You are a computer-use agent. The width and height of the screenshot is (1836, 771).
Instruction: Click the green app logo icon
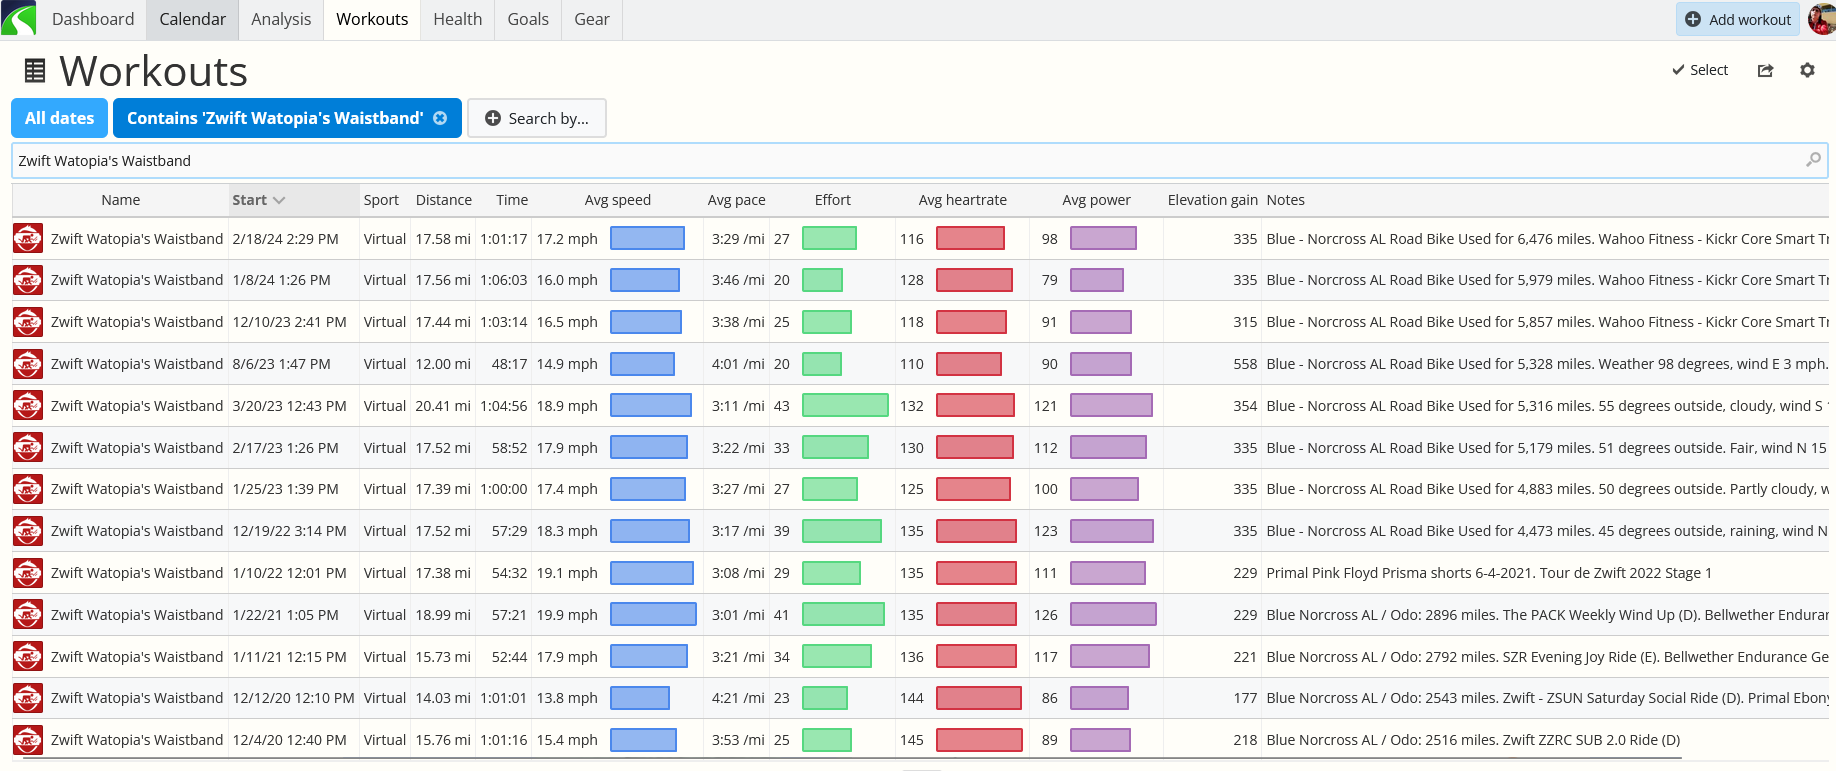click(19, 19)
